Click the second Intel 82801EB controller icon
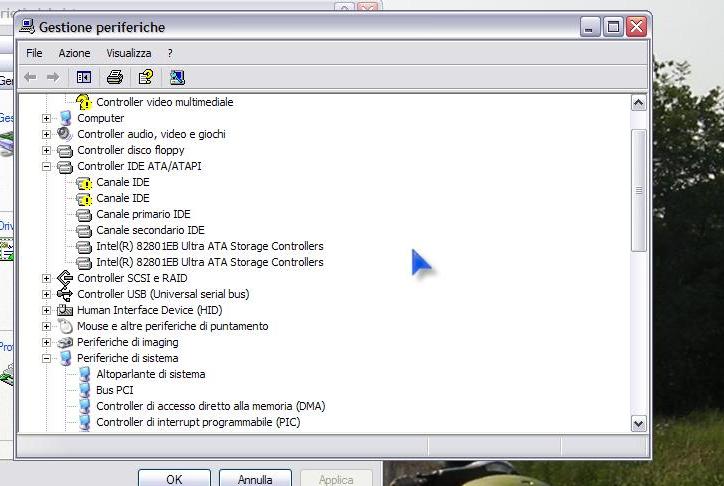 tap(84, 263)
